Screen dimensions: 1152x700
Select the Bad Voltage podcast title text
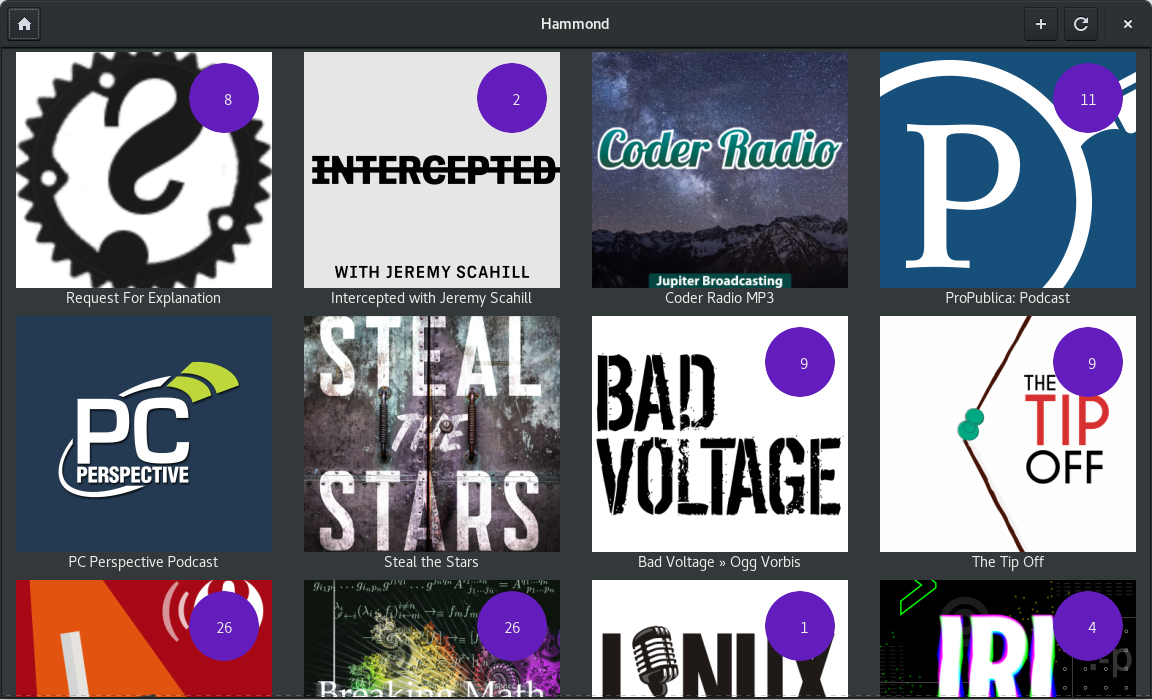tap(719, 561)
